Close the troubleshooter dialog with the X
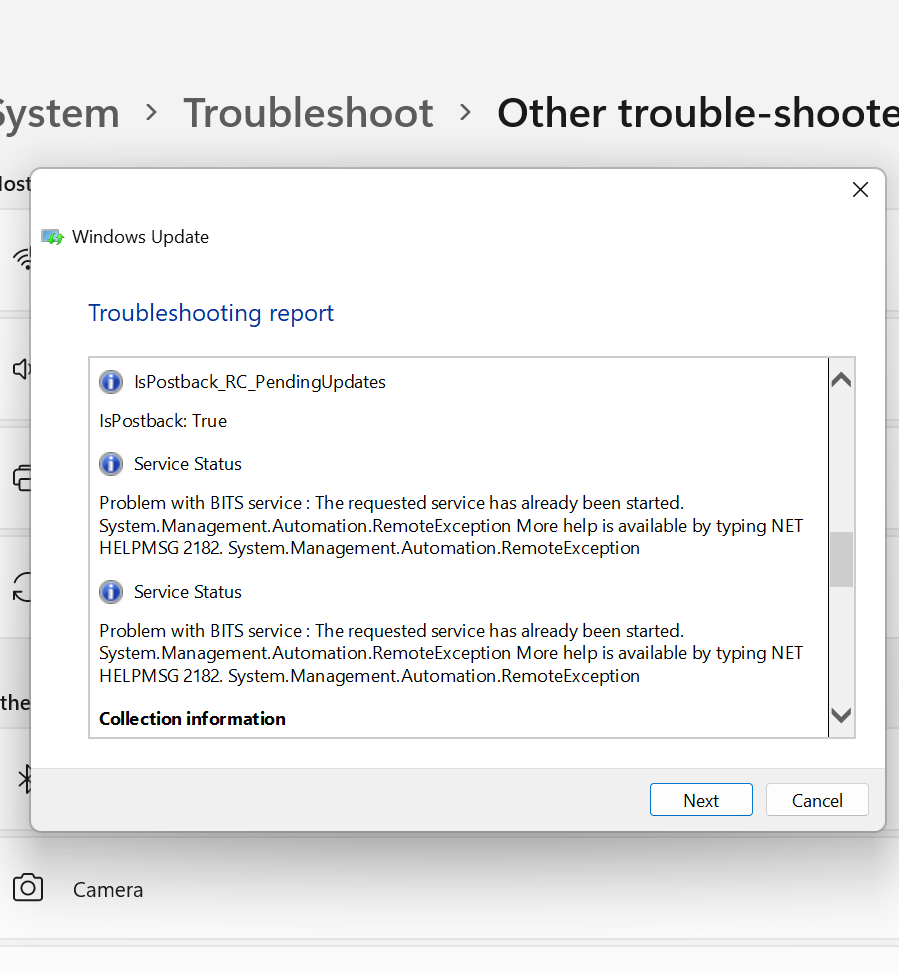 pyautogui.click(x=860, y=190)
